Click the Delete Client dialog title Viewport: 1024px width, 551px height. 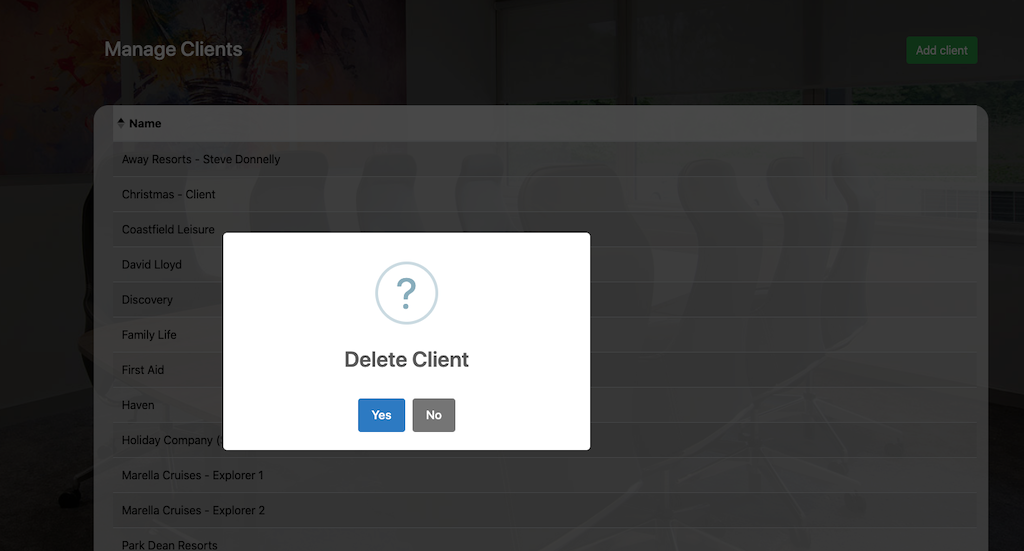[x=406, y=360]
